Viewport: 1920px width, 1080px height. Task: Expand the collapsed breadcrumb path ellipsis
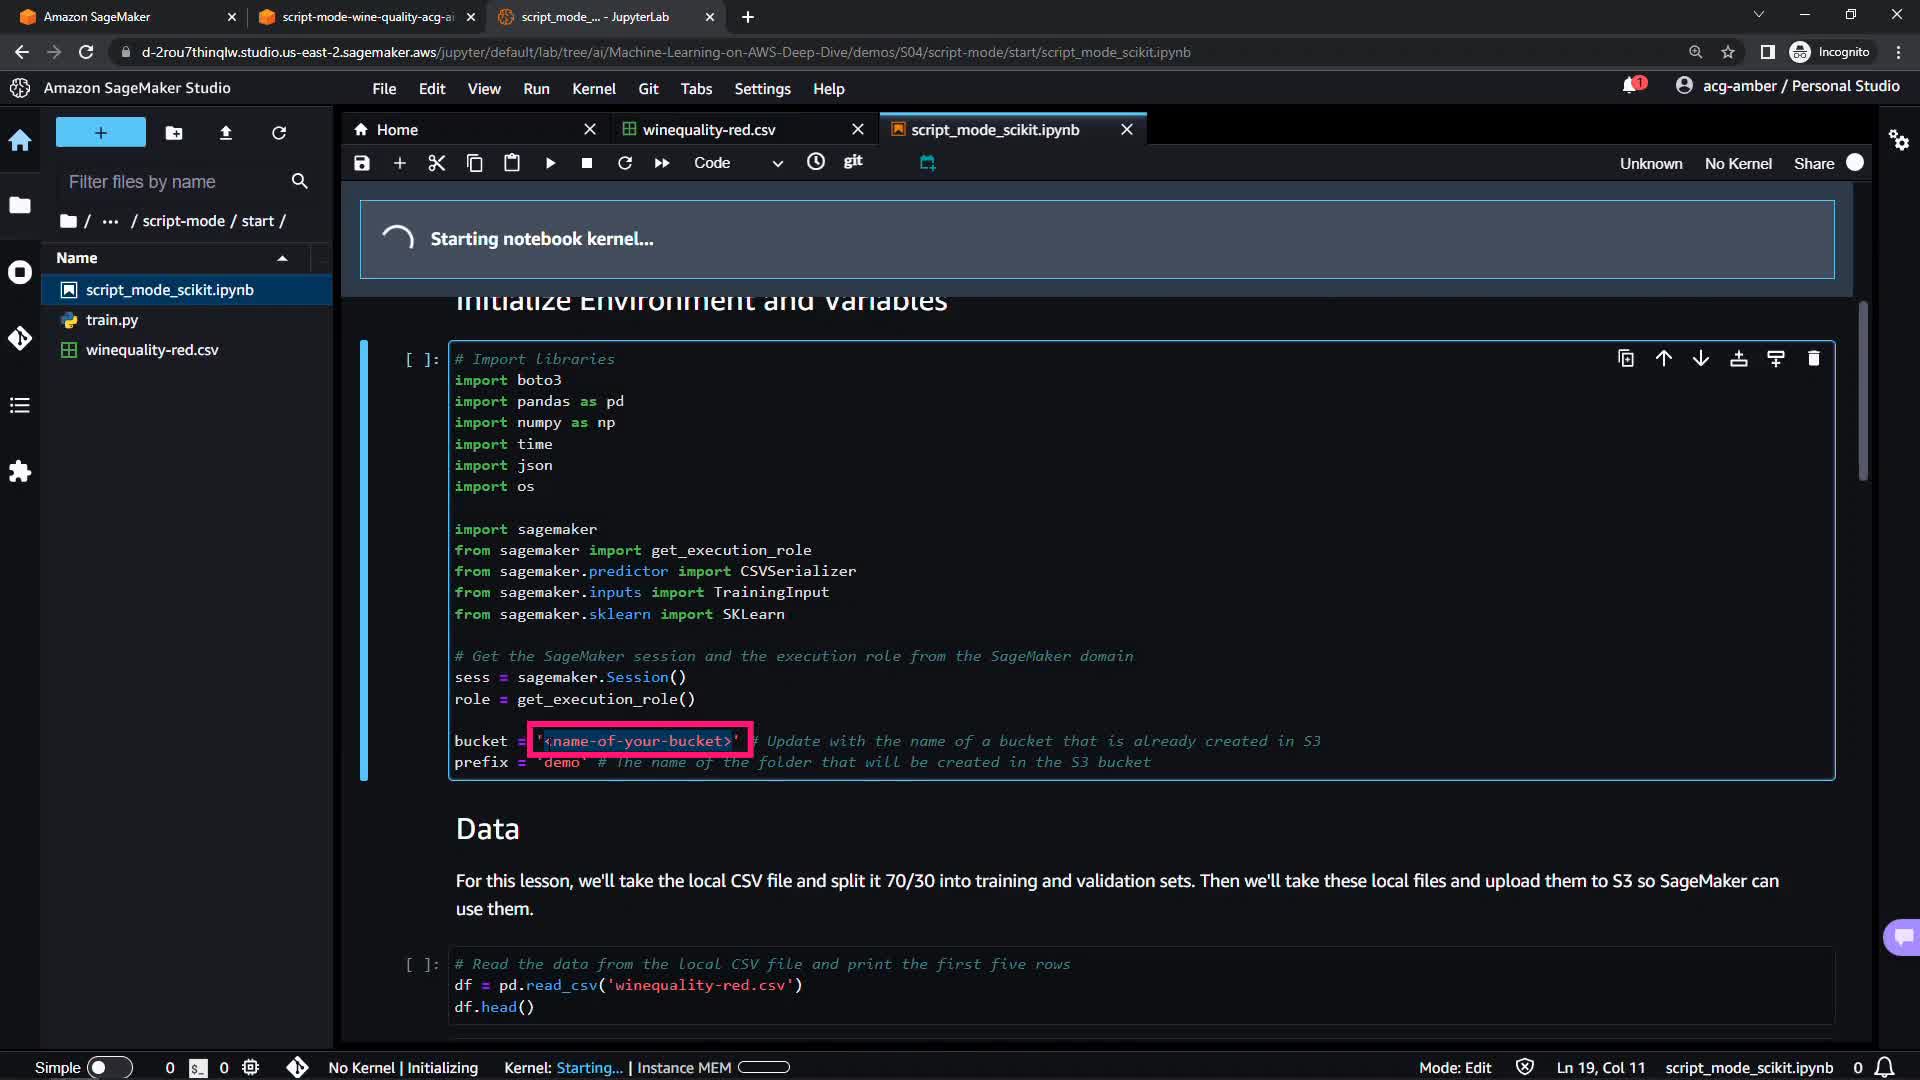click(x=110, y=221)
